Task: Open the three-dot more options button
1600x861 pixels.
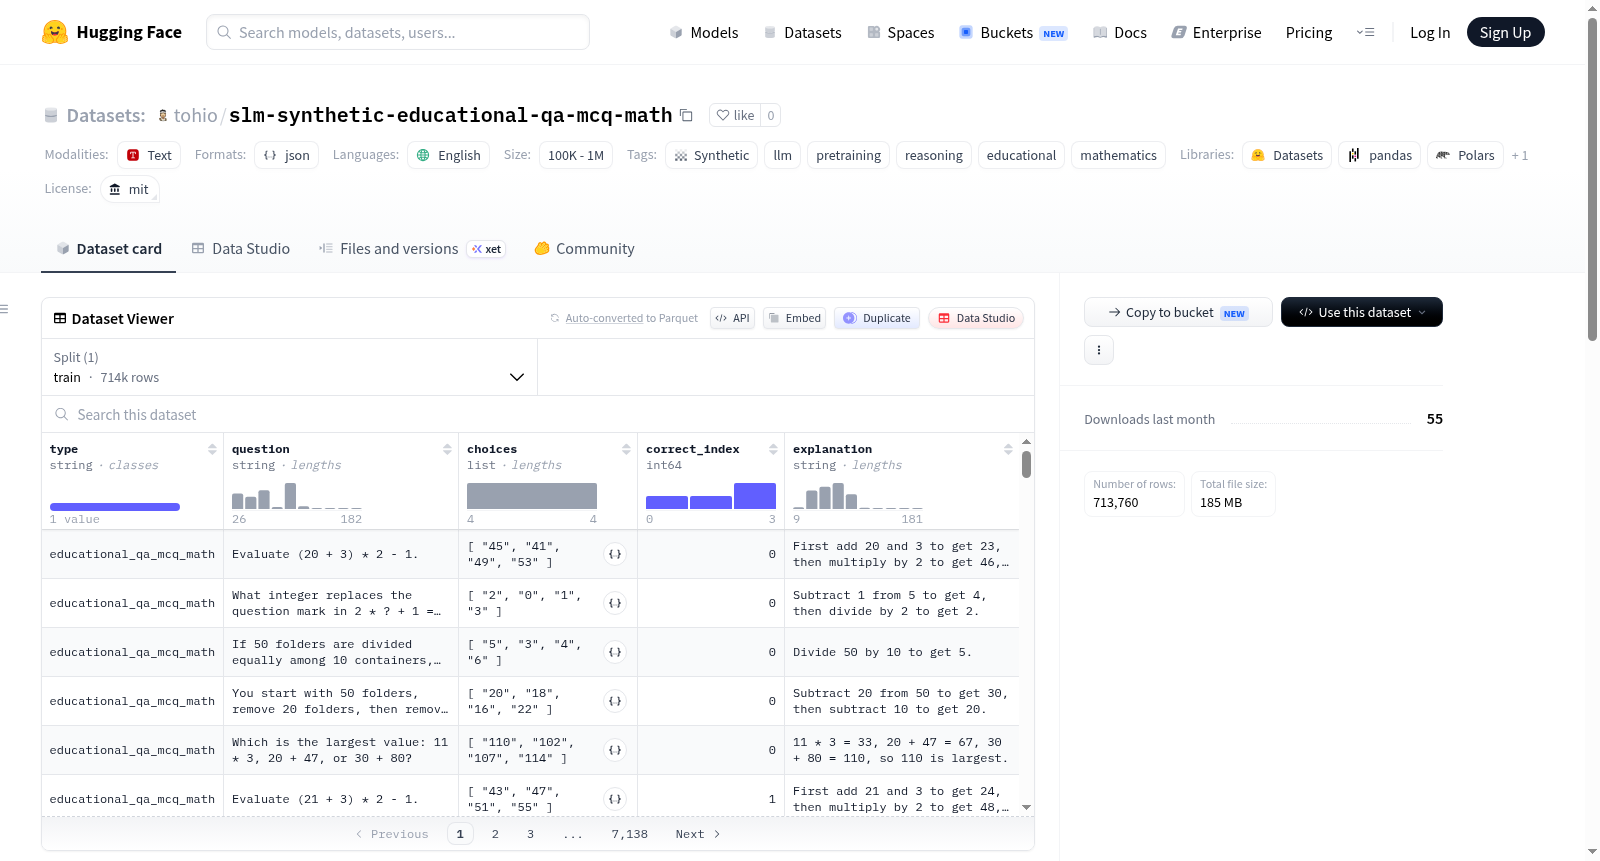Action: tap(1099, 350)
